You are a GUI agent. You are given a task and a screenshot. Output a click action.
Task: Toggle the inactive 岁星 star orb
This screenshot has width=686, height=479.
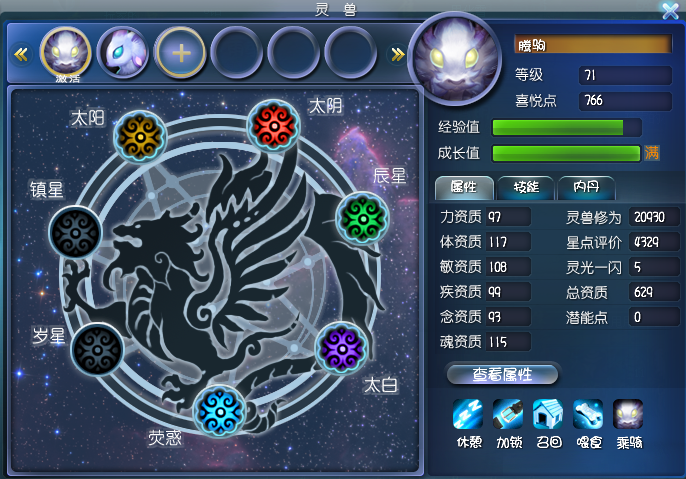point(97,350)
